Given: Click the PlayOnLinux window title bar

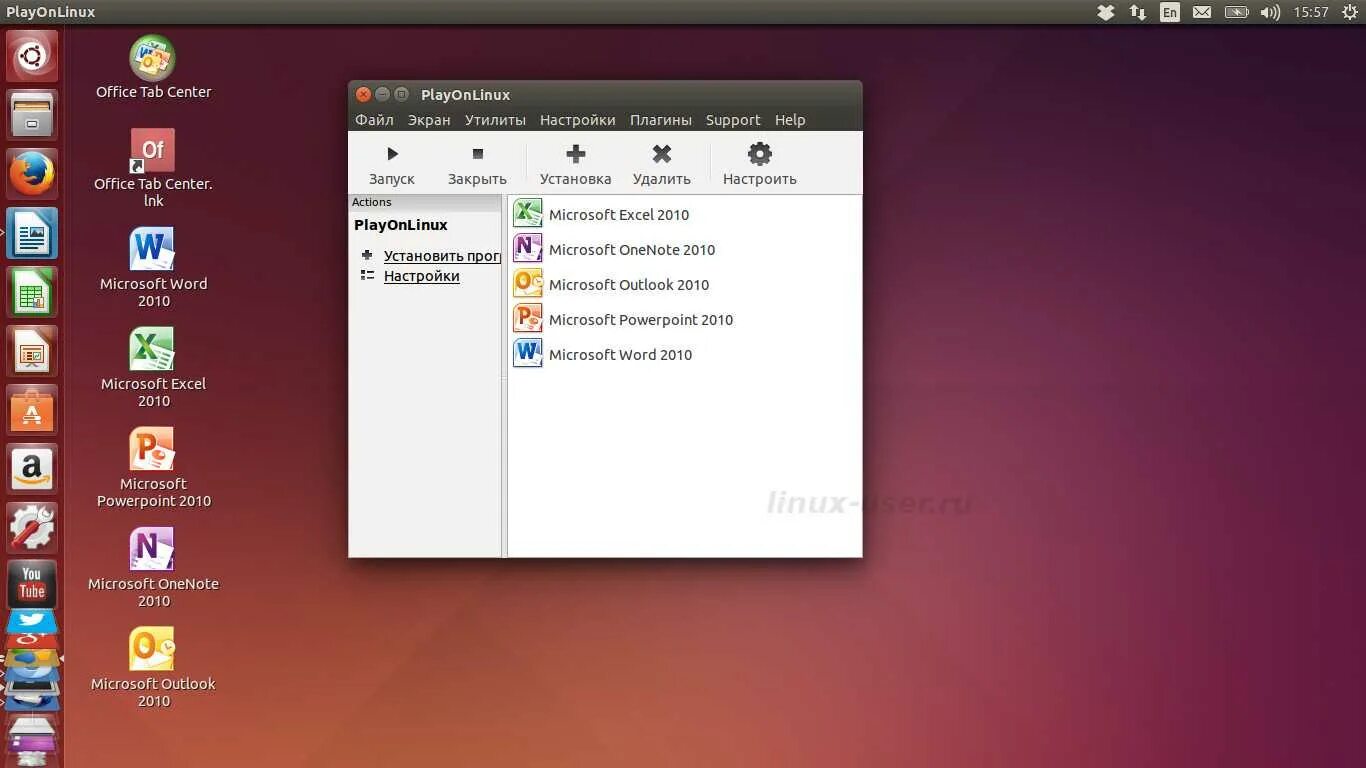Looking at the screenshot, I should pyautogui.click(x=605, y=94).
